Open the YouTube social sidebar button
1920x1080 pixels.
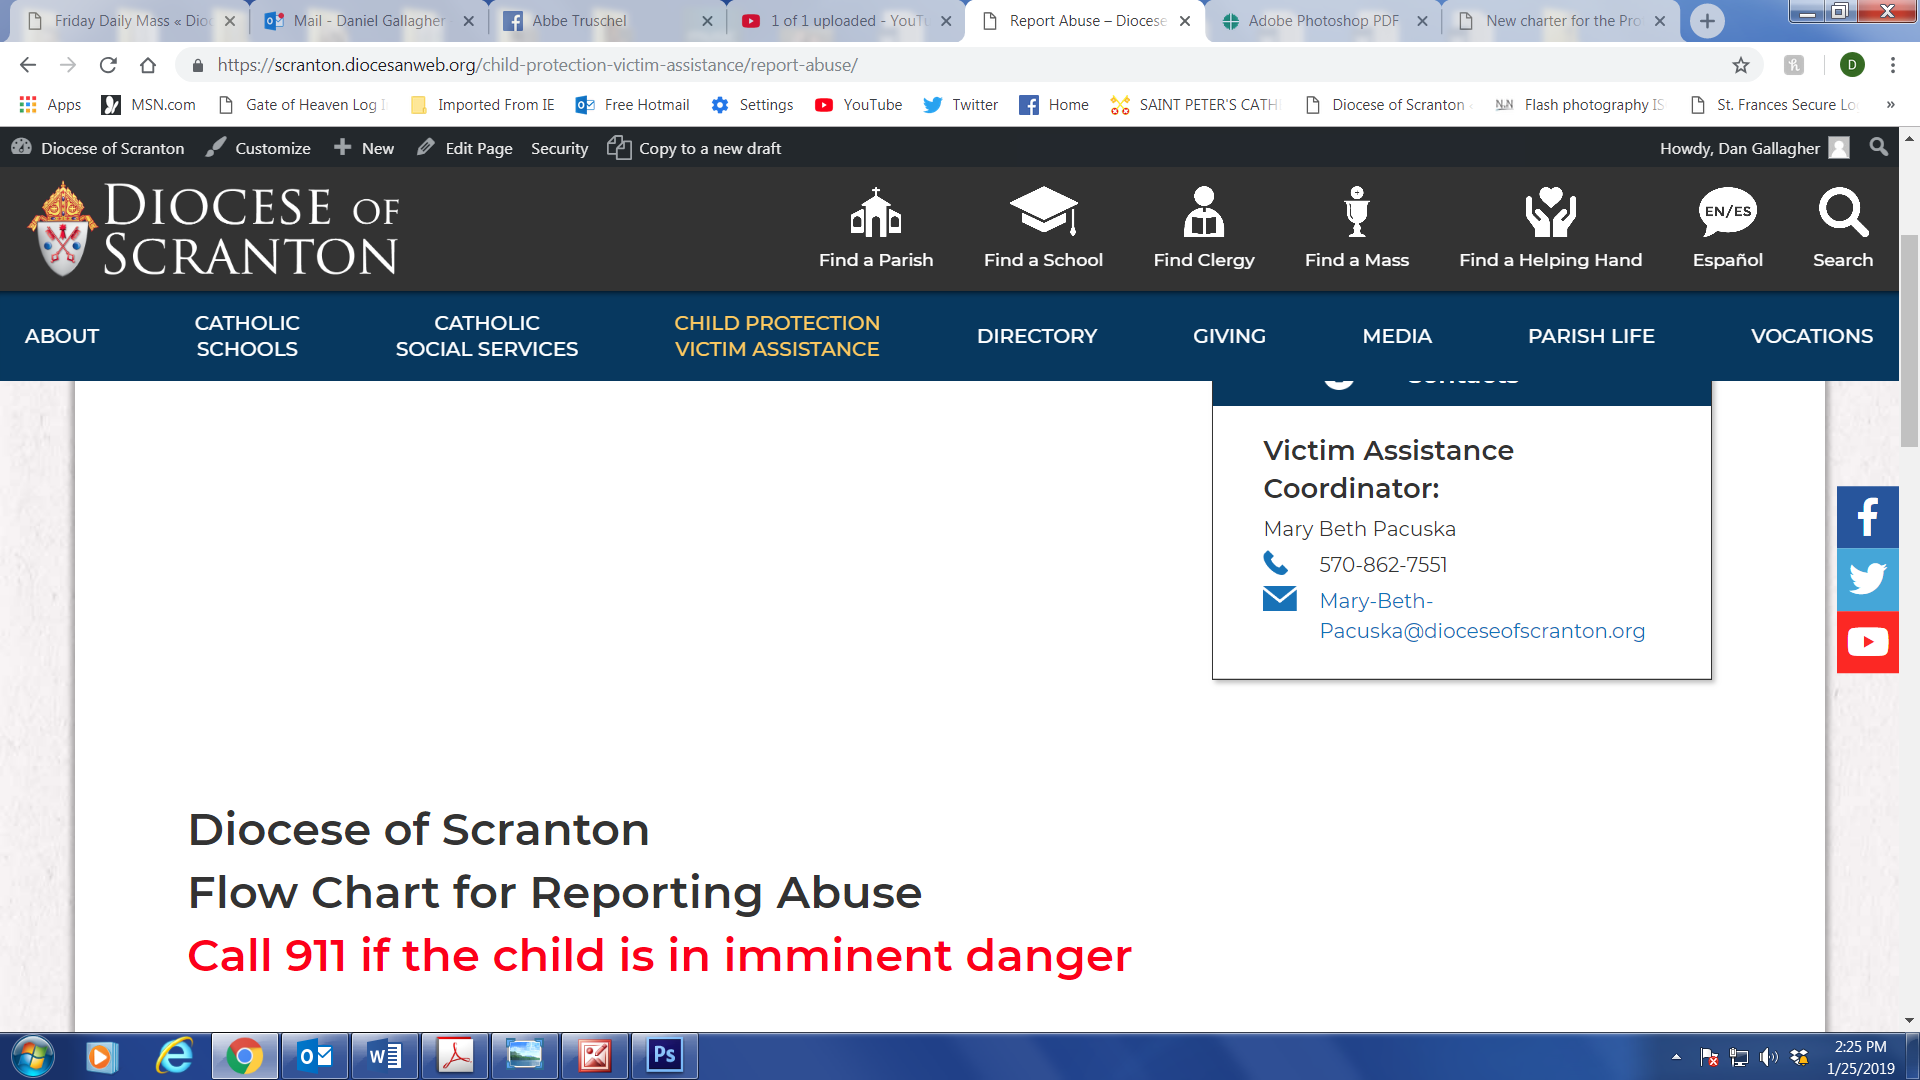[1867, 642]
